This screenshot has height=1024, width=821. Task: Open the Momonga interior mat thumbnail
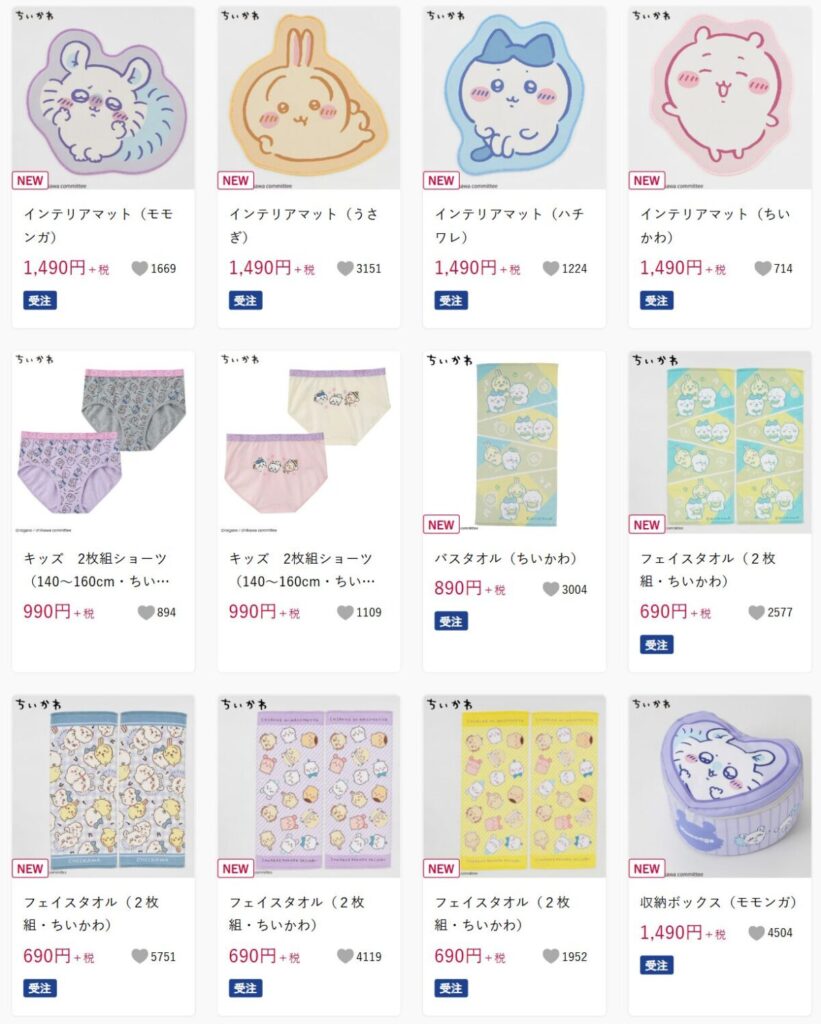(103, 98)
